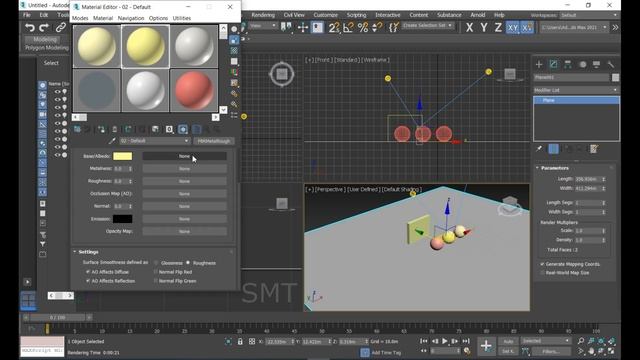Click the Redo arrow in main toolbar
640x360 pixels.
44,27
